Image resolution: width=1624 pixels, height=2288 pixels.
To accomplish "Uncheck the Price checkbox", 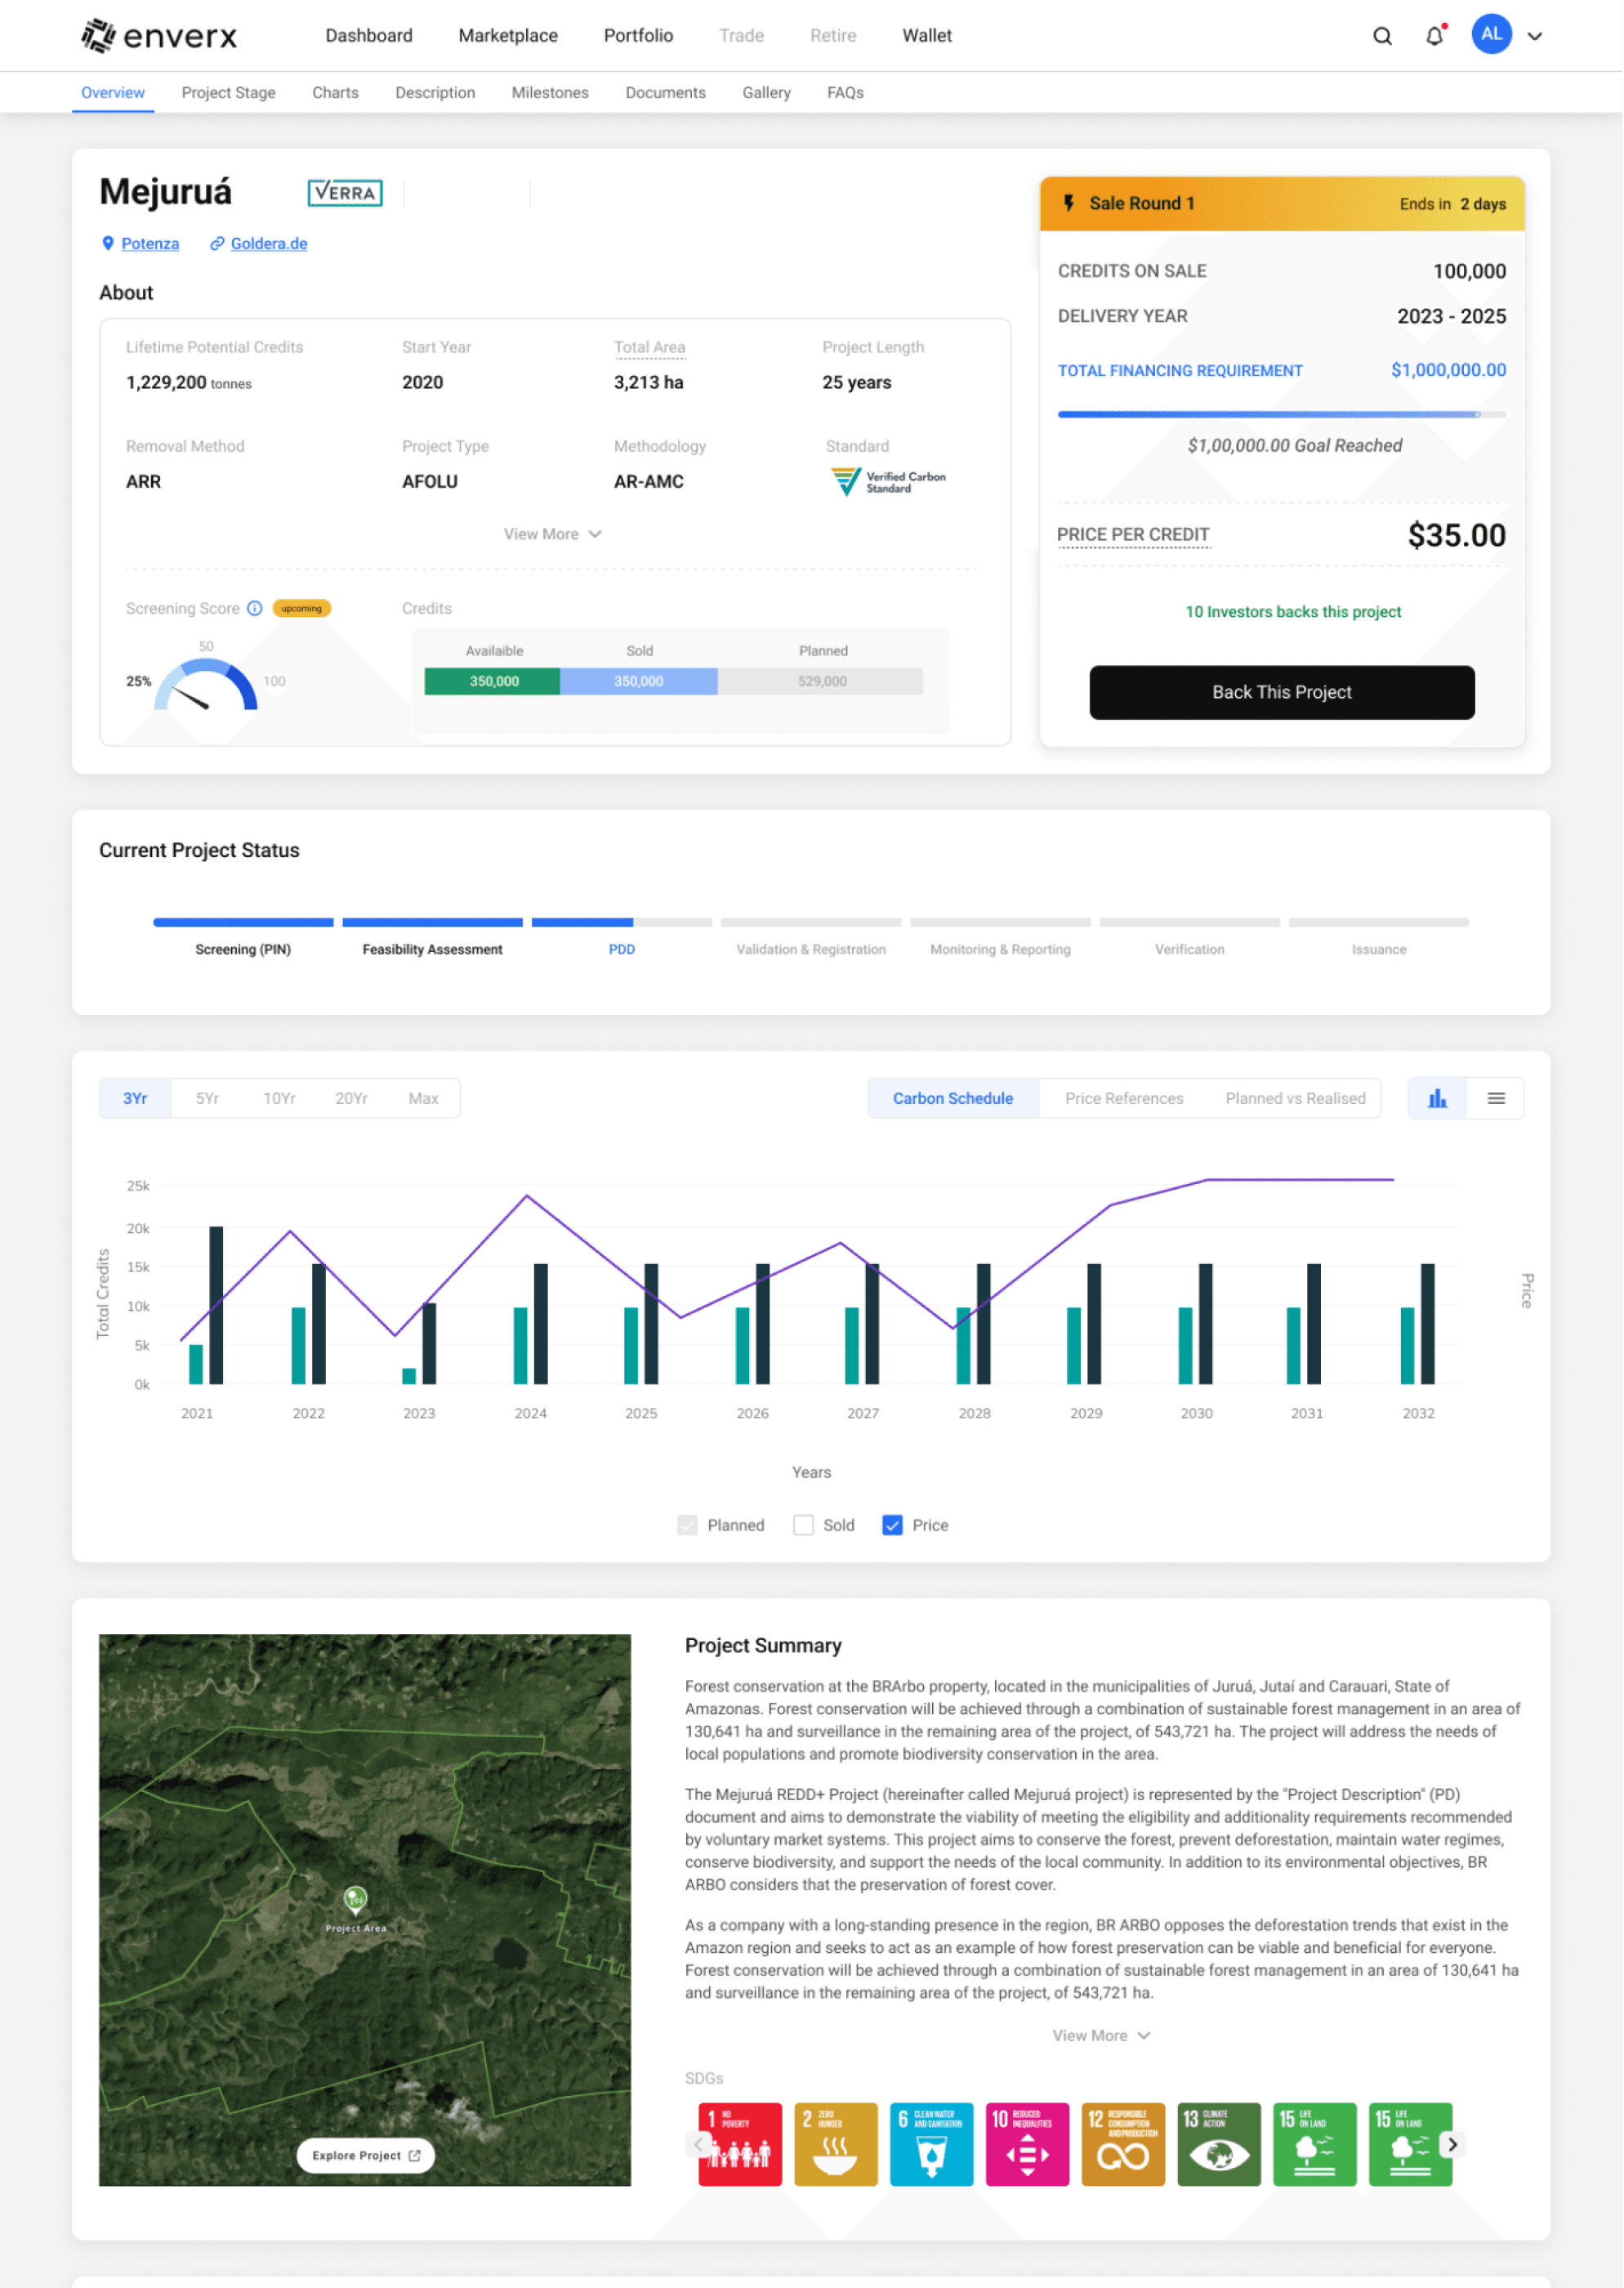I will pos(892,1525).
